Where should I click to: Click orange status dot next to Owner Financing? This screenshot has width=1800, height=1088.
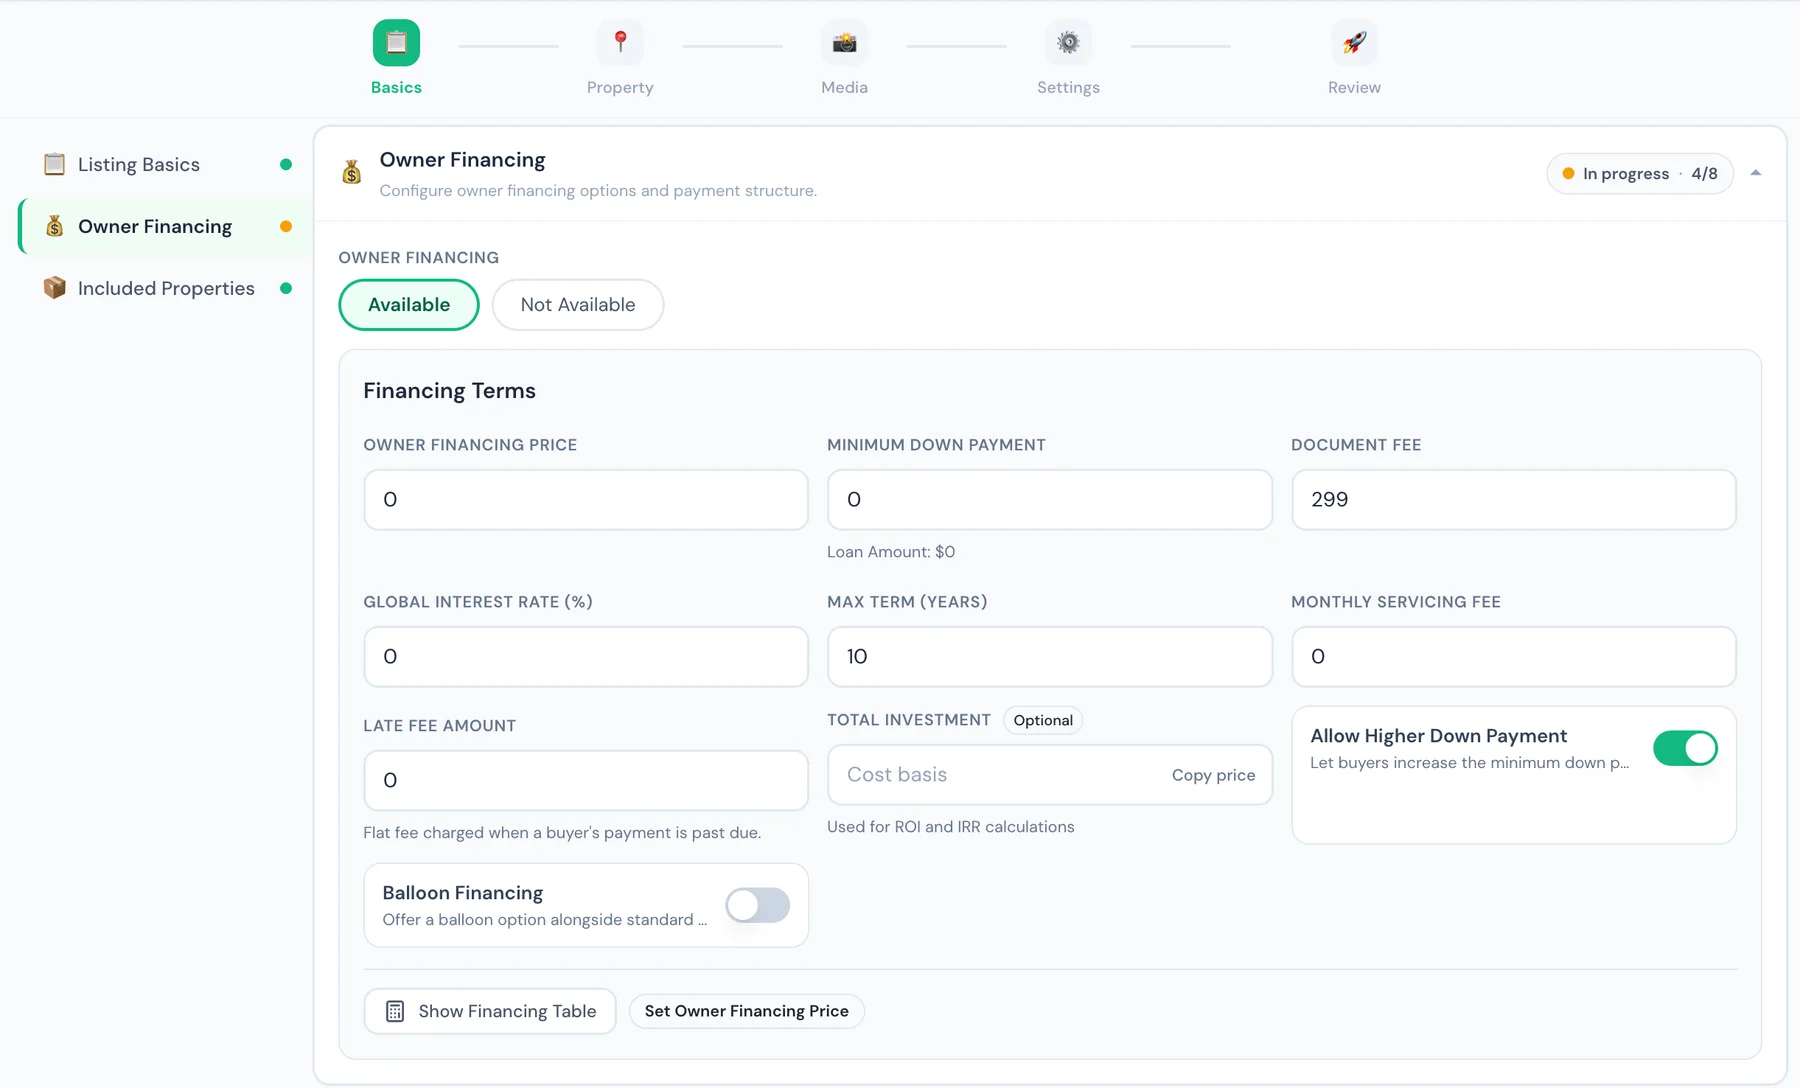[286, 226]
